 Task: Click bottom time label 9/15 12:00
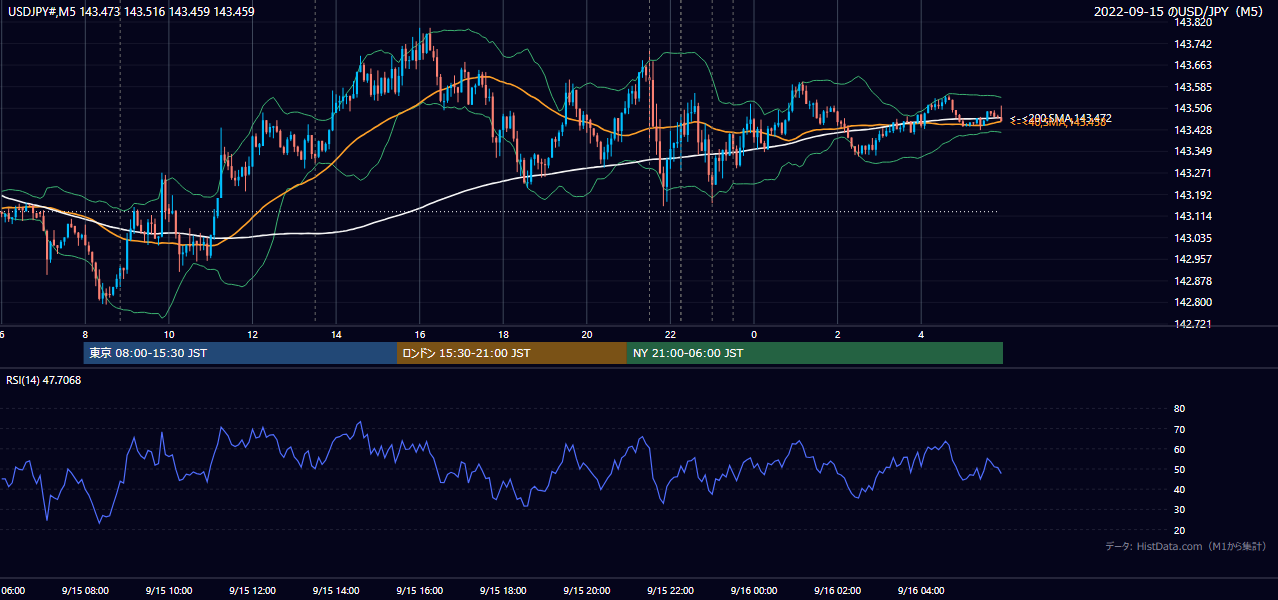252,591
